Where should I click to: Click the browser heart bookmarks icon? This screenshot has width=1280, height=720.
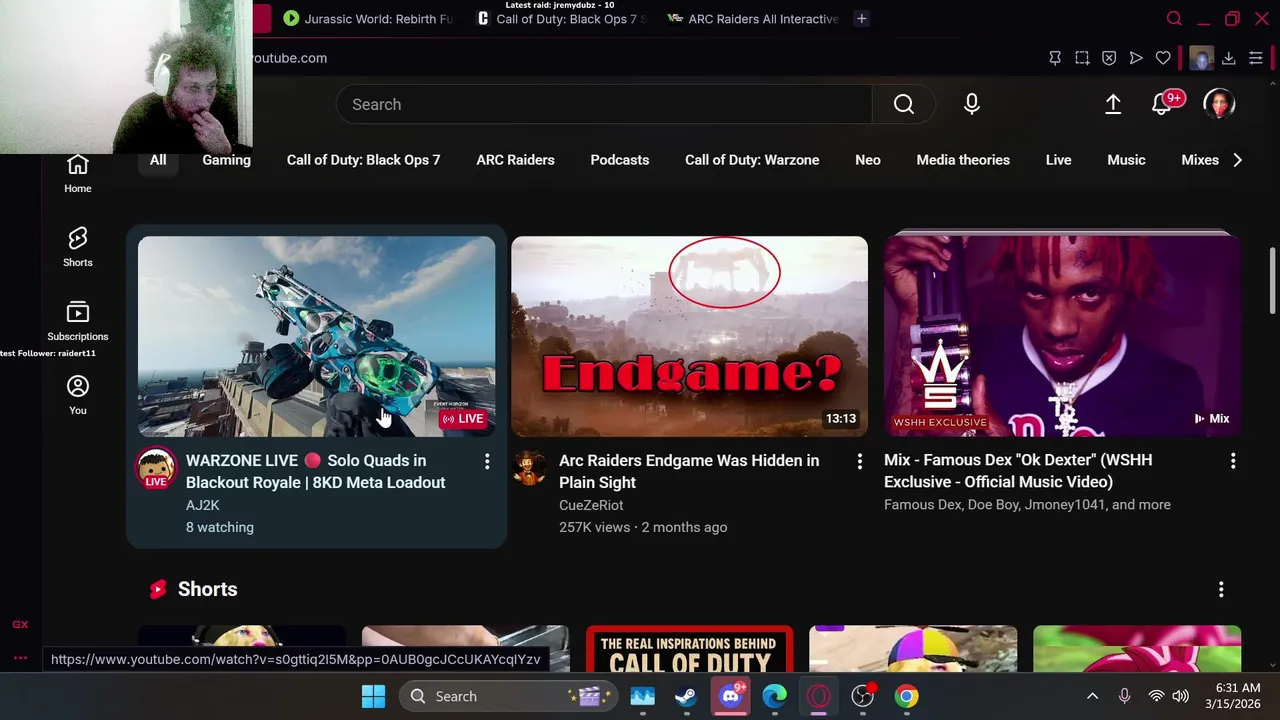pyautogui.click(x=1163, y=58)
